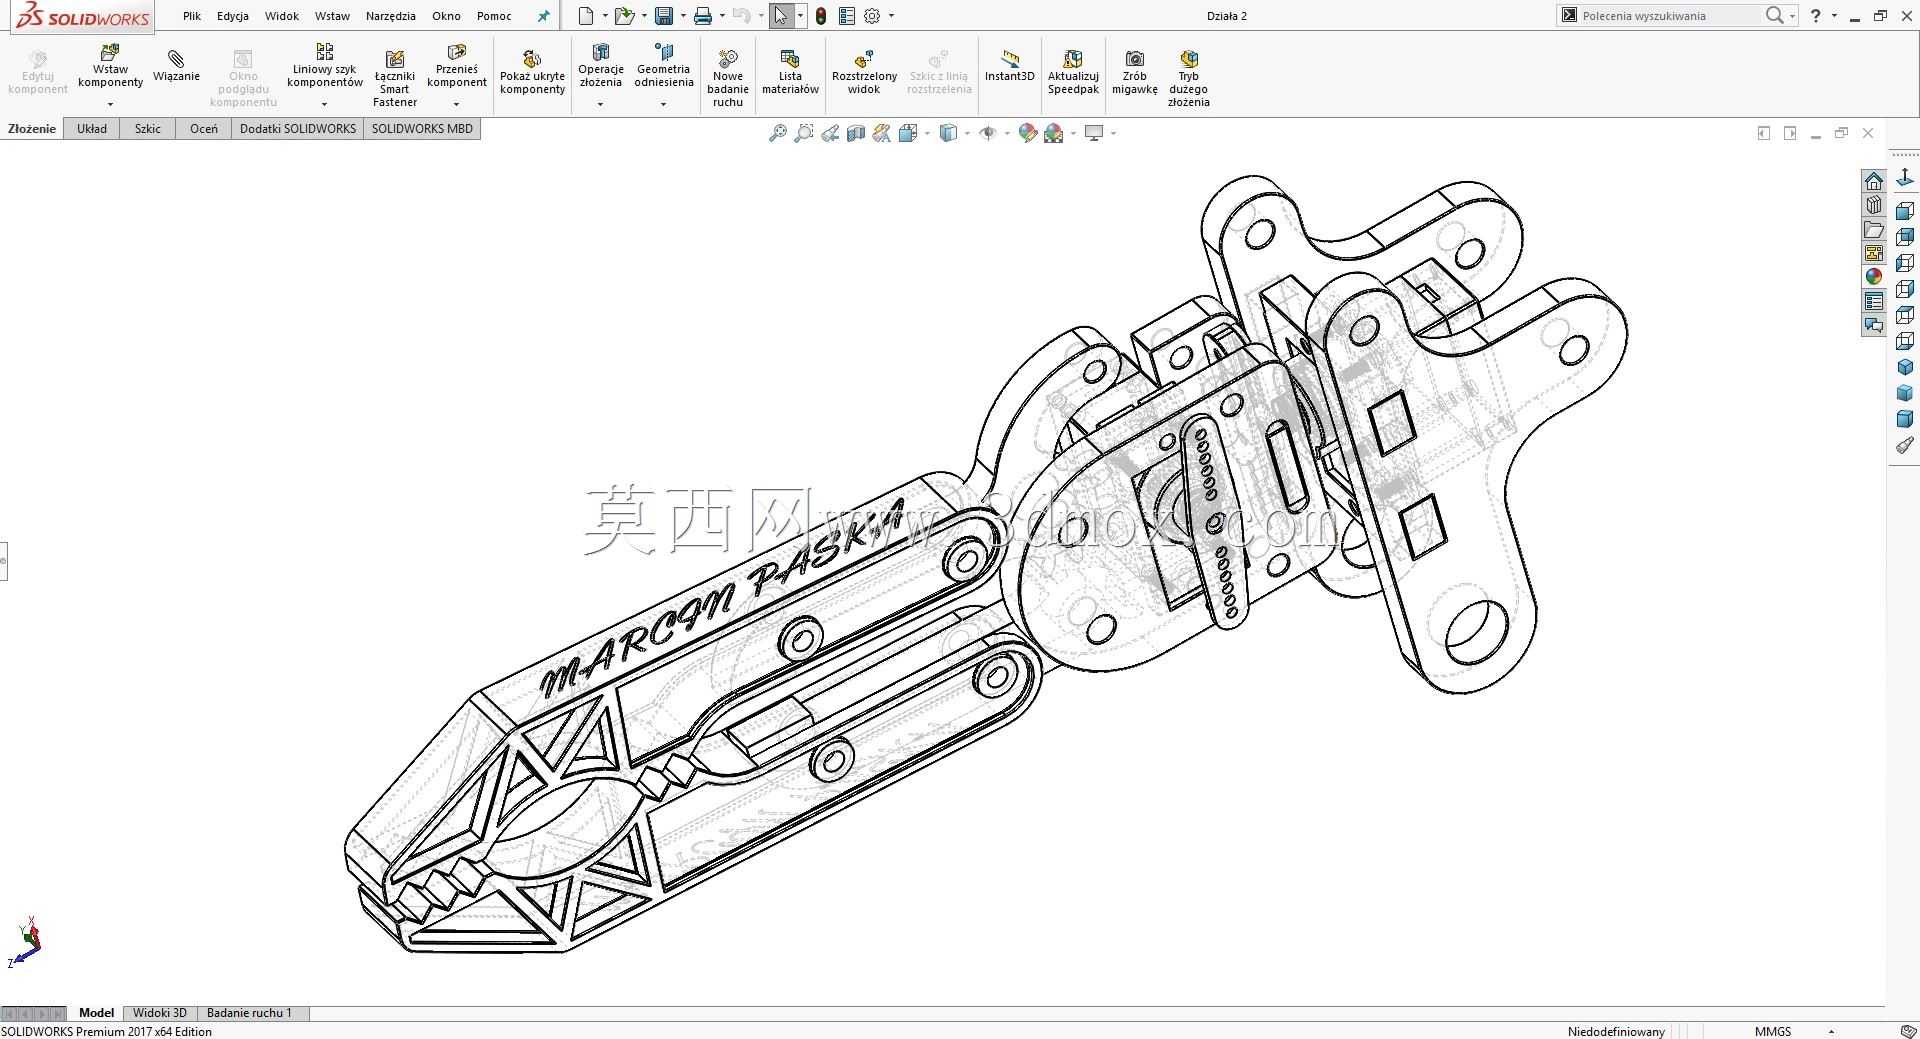Click the Isometric view cube icon
The image size is (1920, 1039).
pos(1904,367)
